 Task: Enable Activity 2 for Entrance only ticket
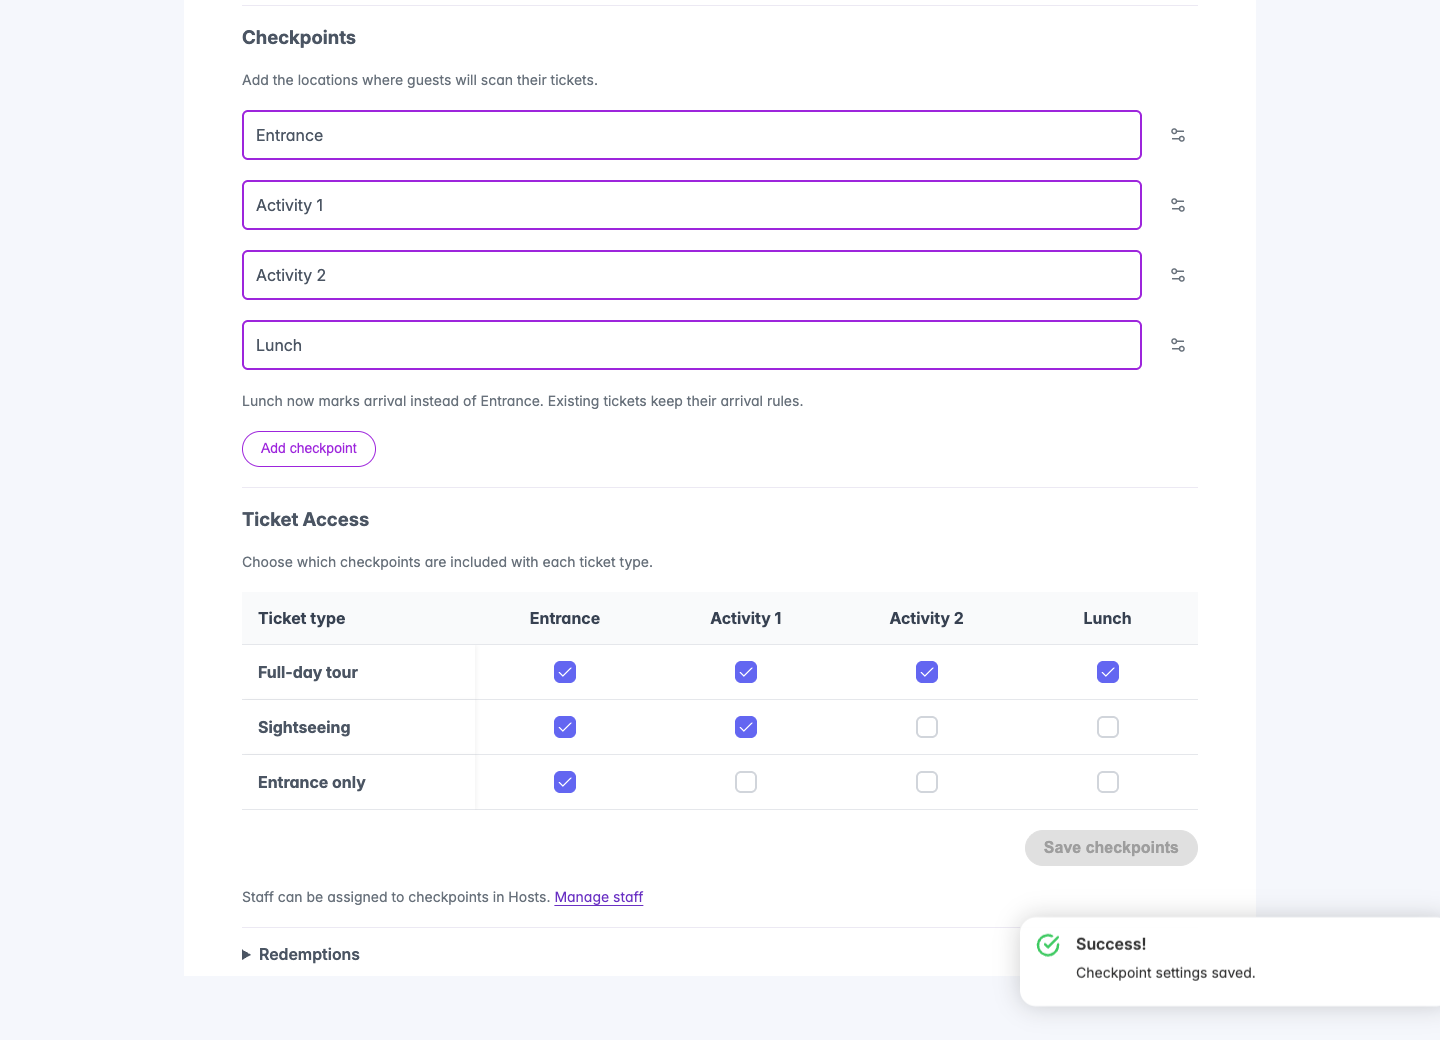(927, 782)
